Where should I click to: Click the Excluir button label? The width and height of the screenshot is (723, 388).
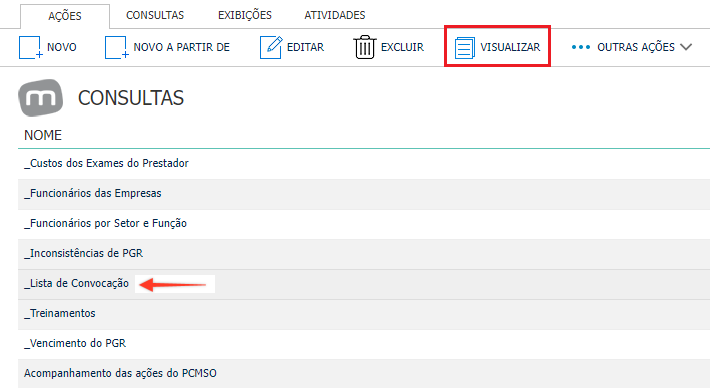pyautogui.click(x=402, y=47)
